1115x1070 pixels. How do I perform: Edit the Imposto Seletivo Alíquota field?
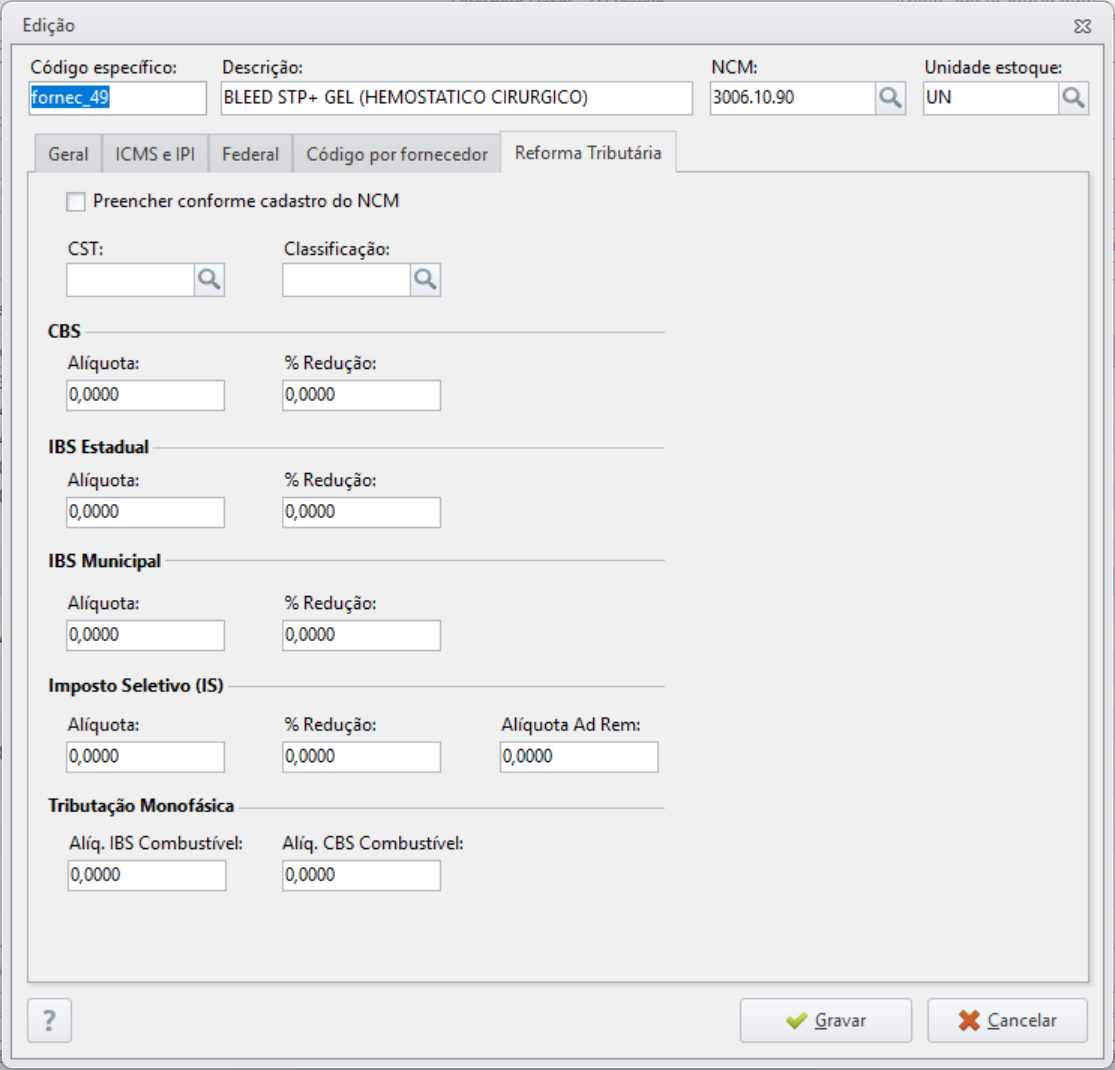coord(146,757)
